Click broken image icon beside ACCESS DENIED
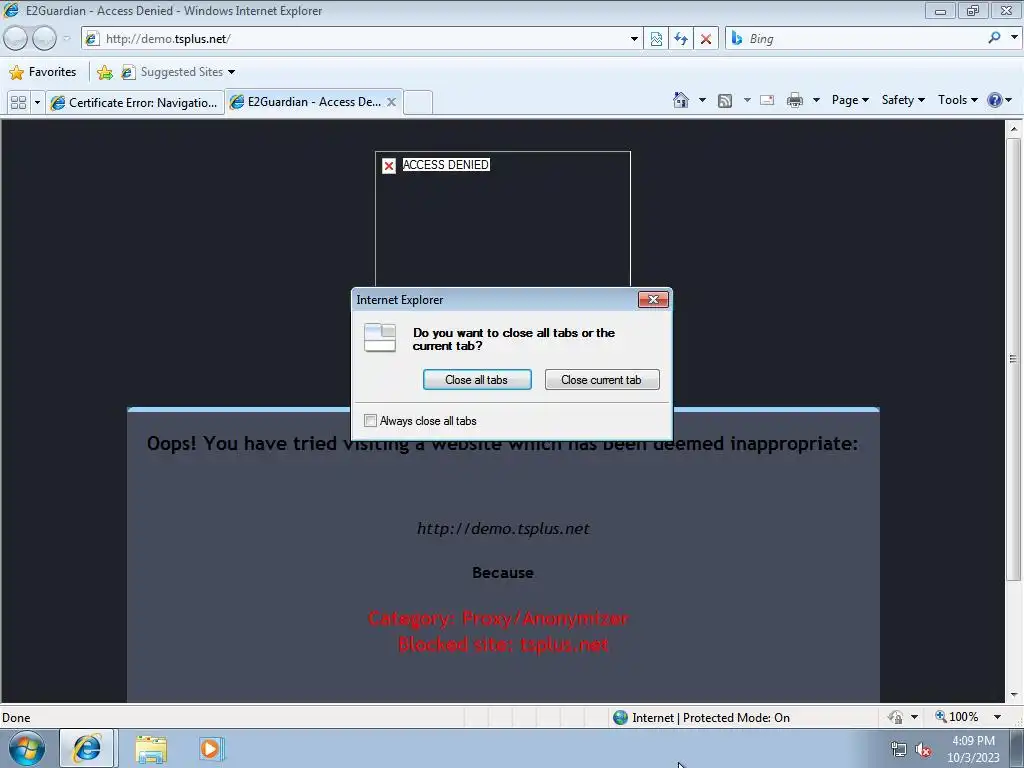 point(389,166)
